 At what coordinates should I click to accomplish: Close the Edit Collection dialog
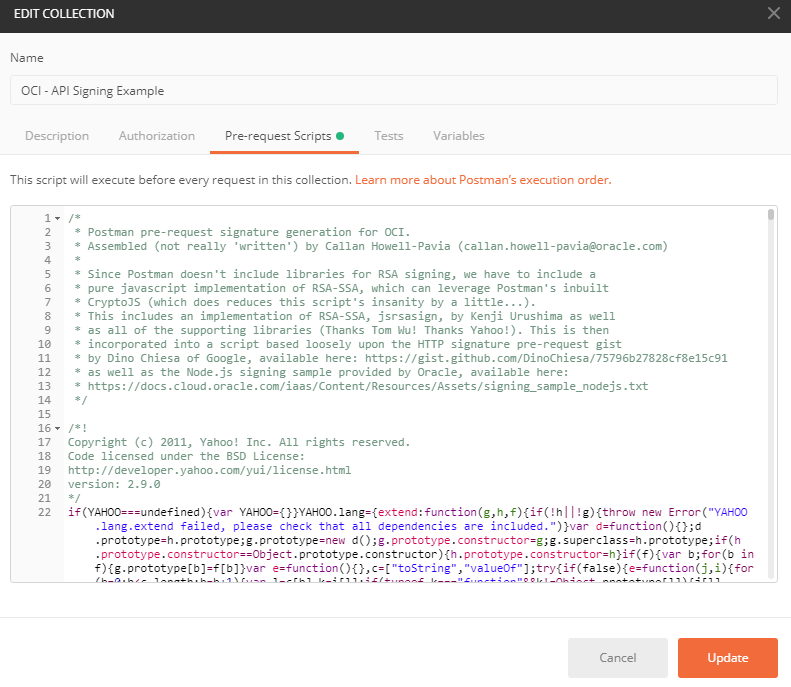(773, 13)
